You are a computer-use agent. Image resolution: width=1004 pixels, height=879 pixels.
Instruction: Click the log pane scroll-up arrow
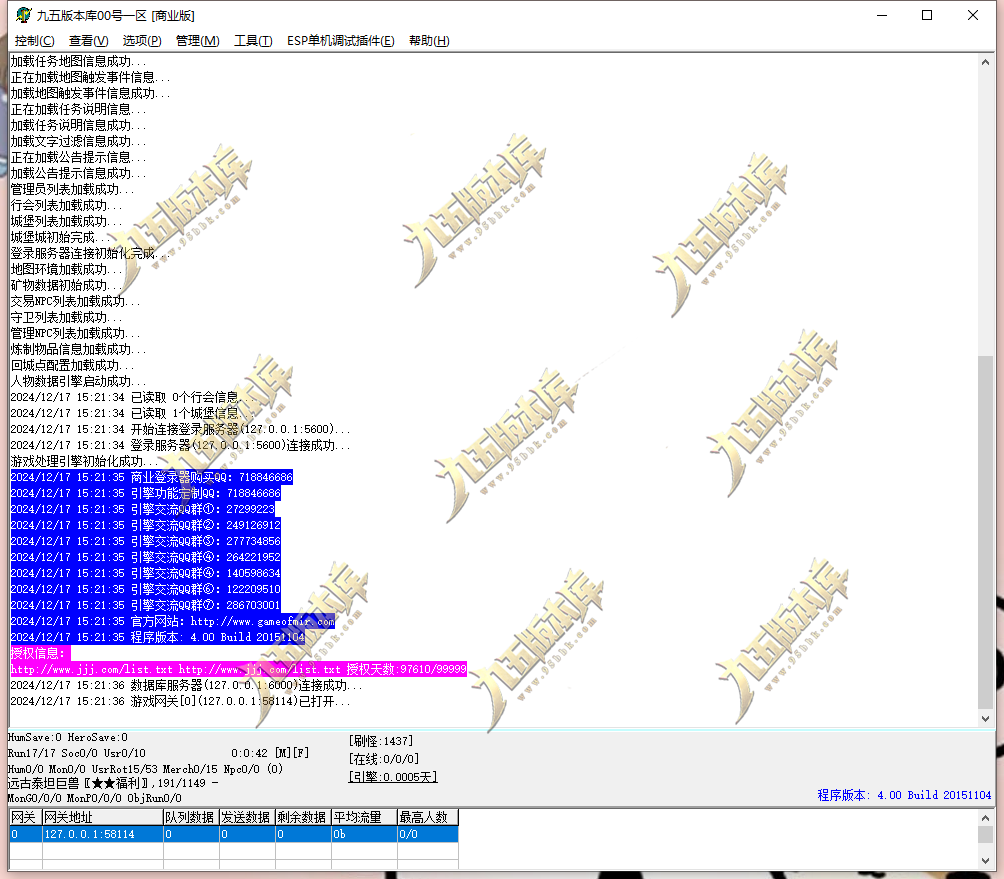985,62
